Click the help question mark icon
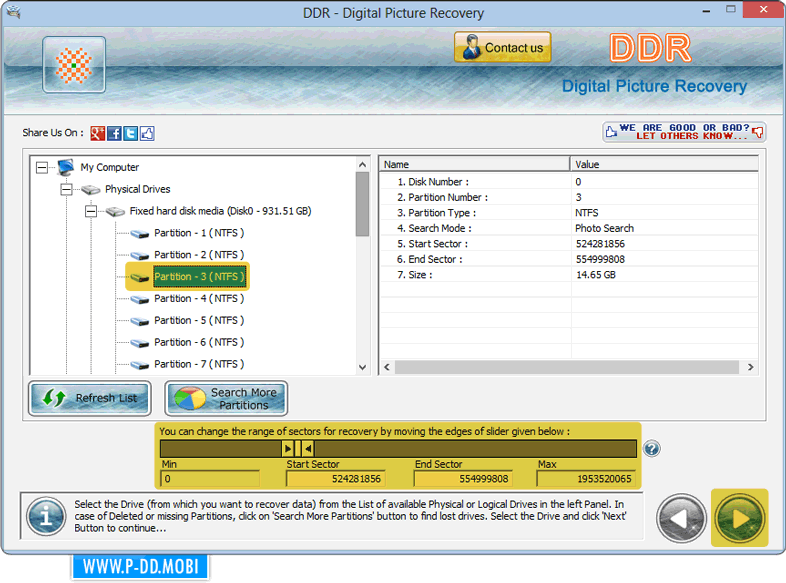The image size is (786, 583). click(652, 448)
